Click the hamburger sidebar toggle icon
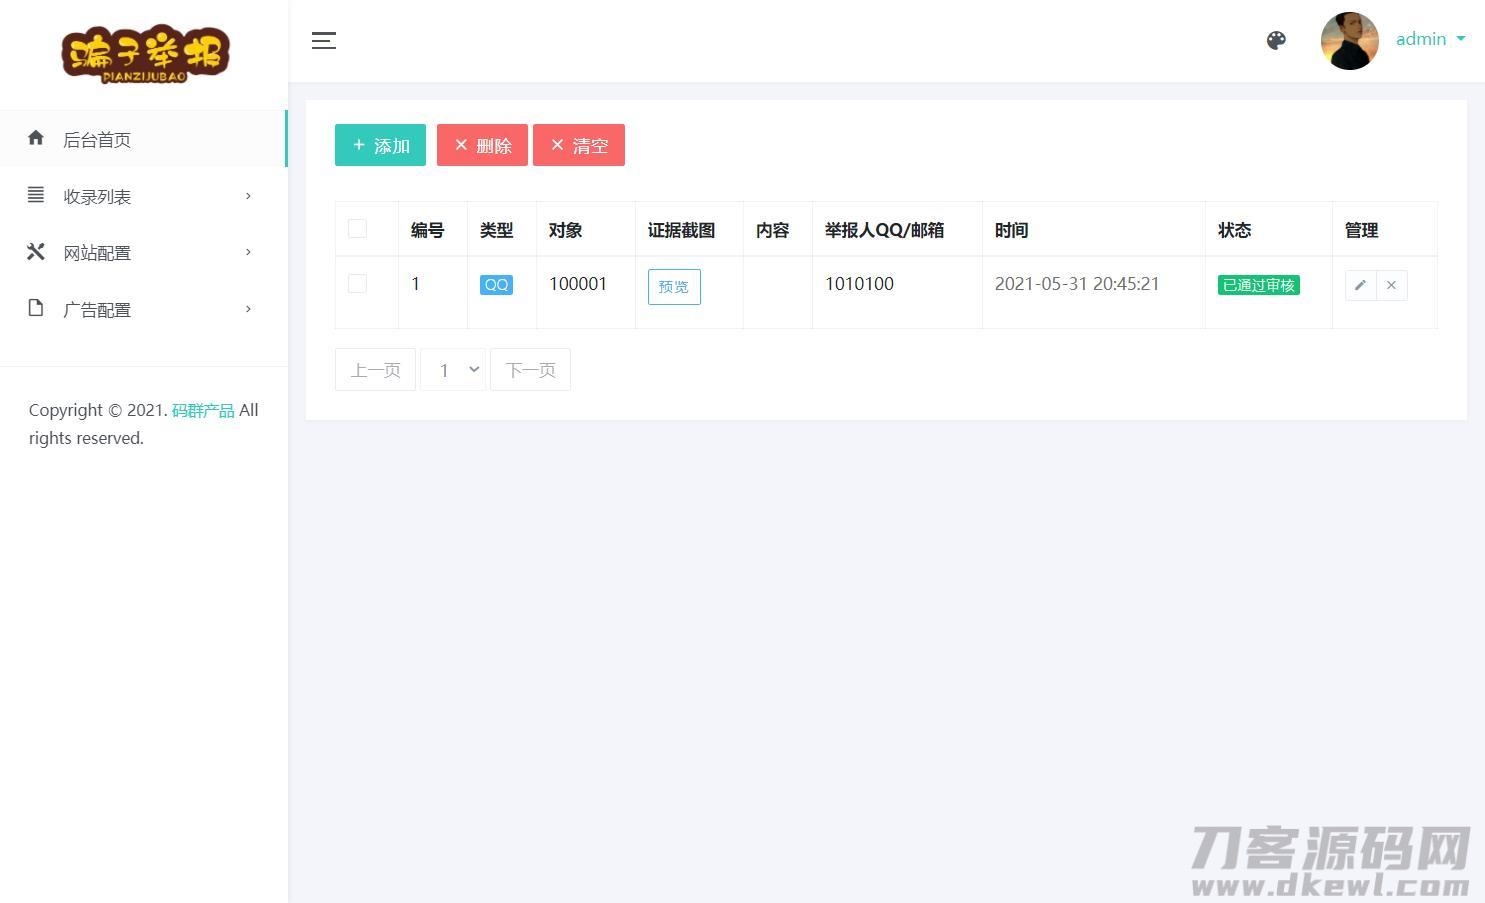This screenshot has height=903, width=1485. tap(323, 41)
